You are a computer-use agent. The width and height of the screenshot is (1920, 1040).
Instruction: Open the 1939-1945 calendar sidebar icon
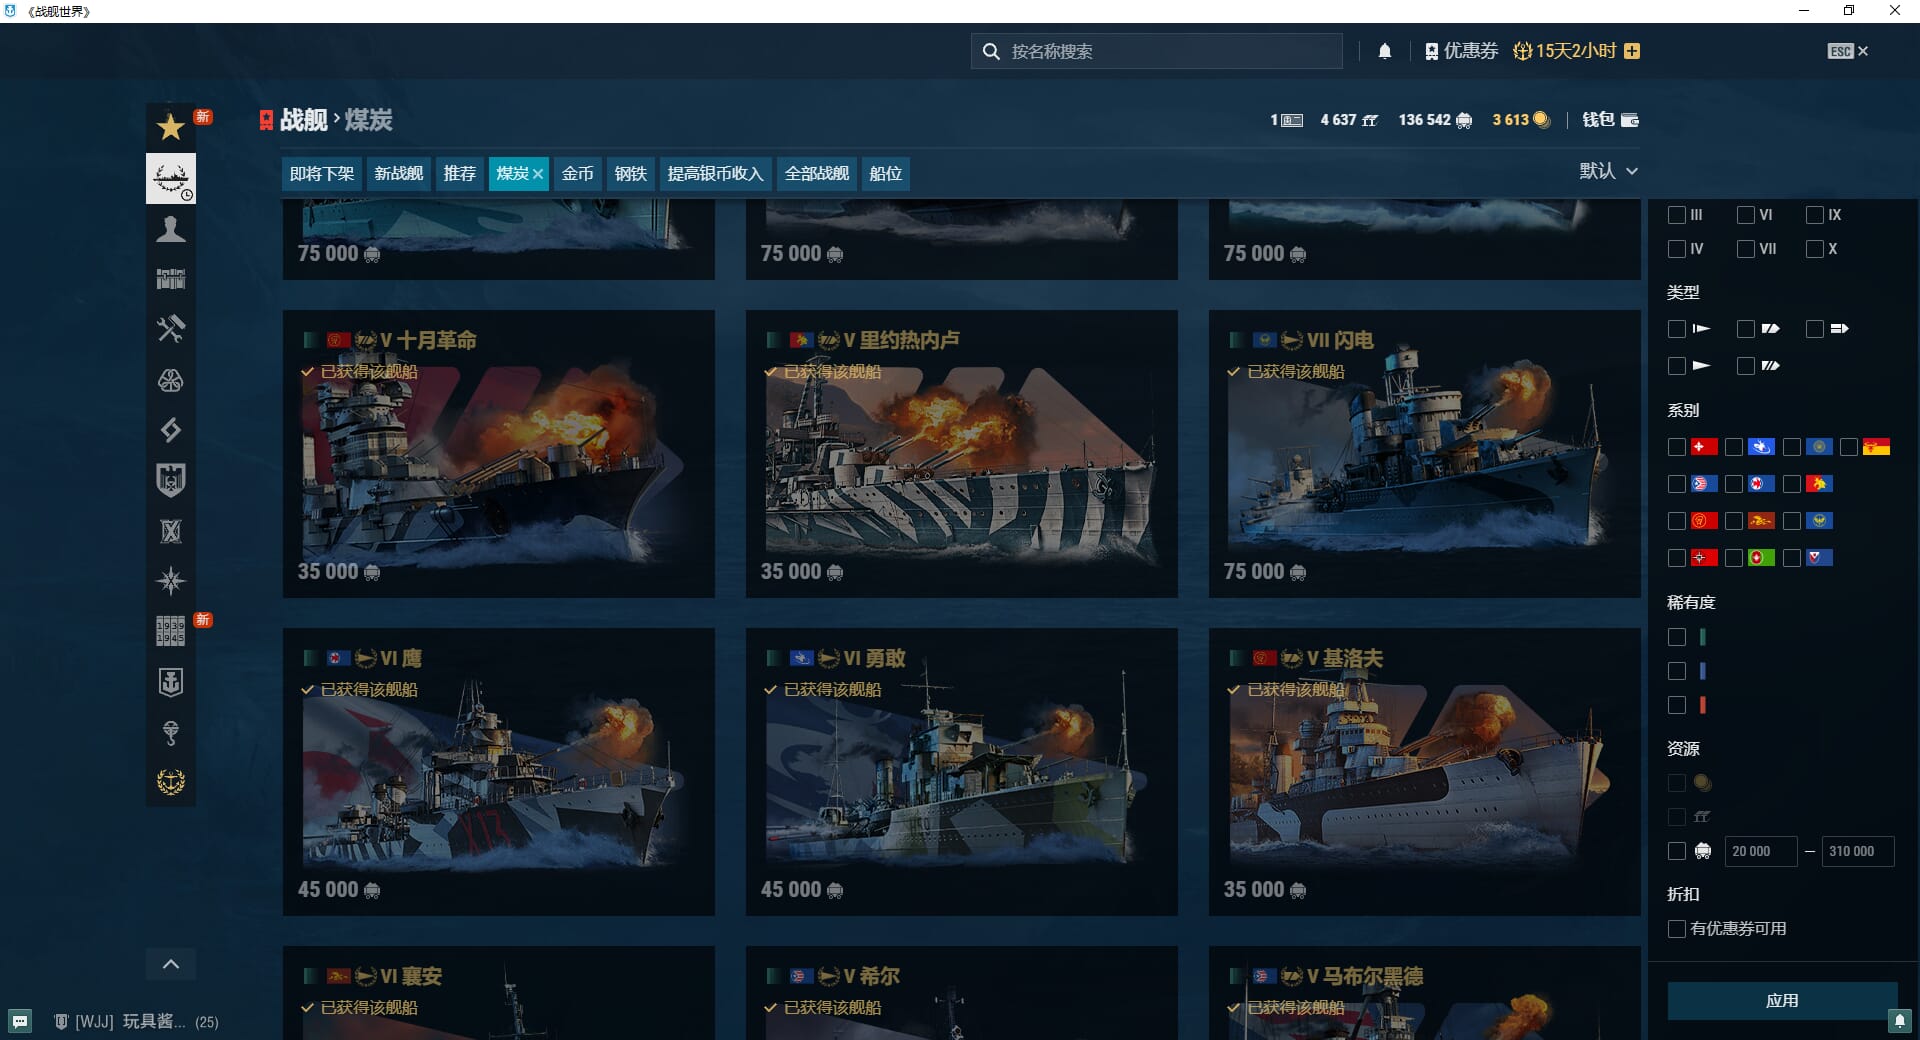(x=171, y=631)
